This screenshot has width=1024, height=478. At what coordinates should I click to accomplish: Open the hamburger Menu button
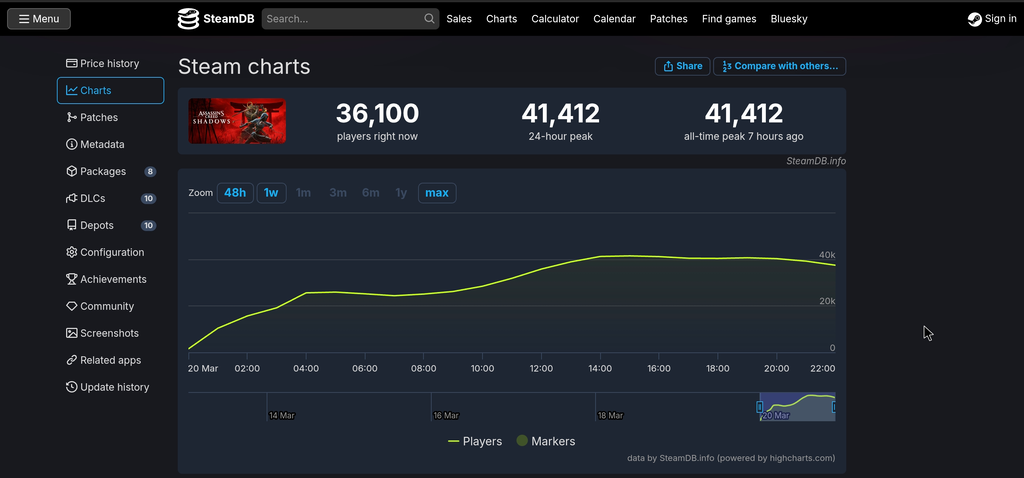pos(39,19)
